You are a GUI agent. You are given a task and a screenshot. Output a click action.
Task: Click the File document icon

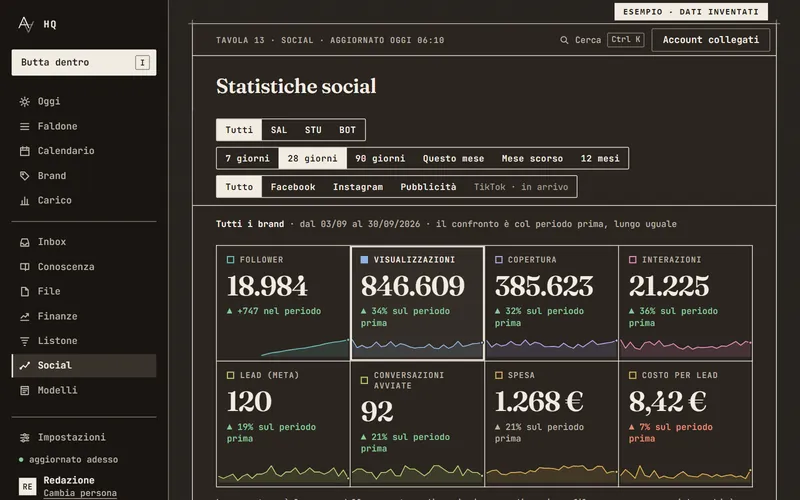tap(24, 291)
